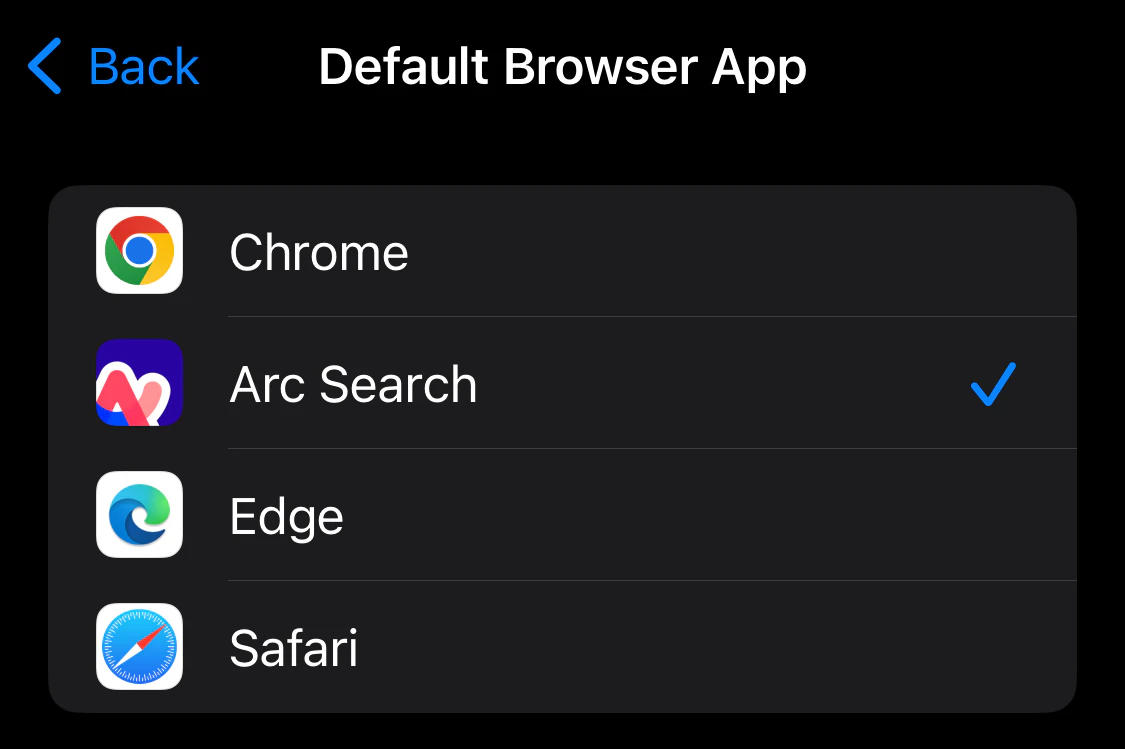Click the blue checkmark beside Arc Search
Viewport: 1125px width, 749px height.
(x=993, y=384)
